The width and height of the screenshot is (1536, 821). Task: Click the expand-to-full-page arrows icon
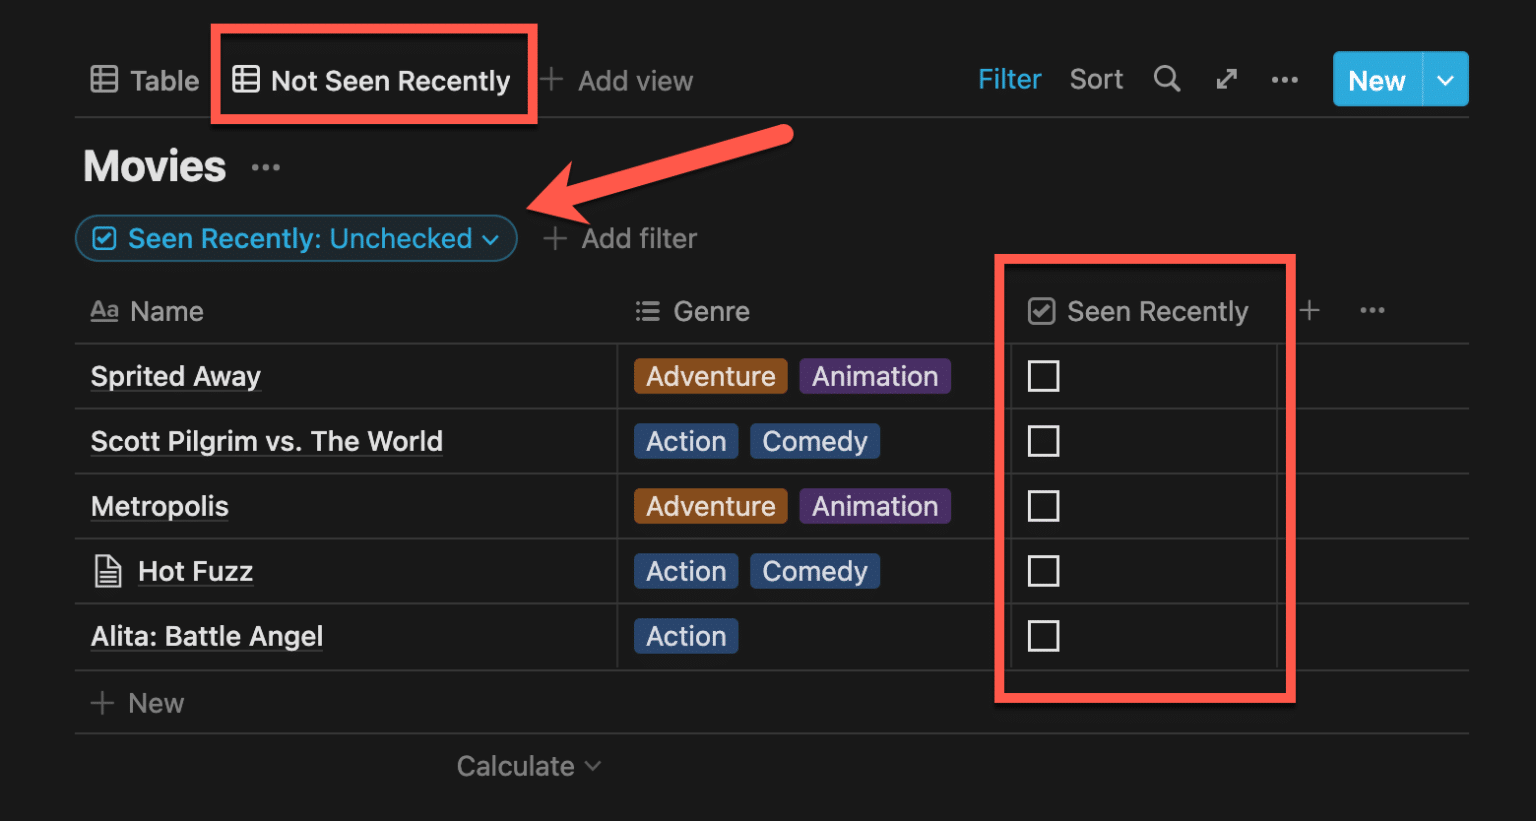click(x=1227, y=79)
